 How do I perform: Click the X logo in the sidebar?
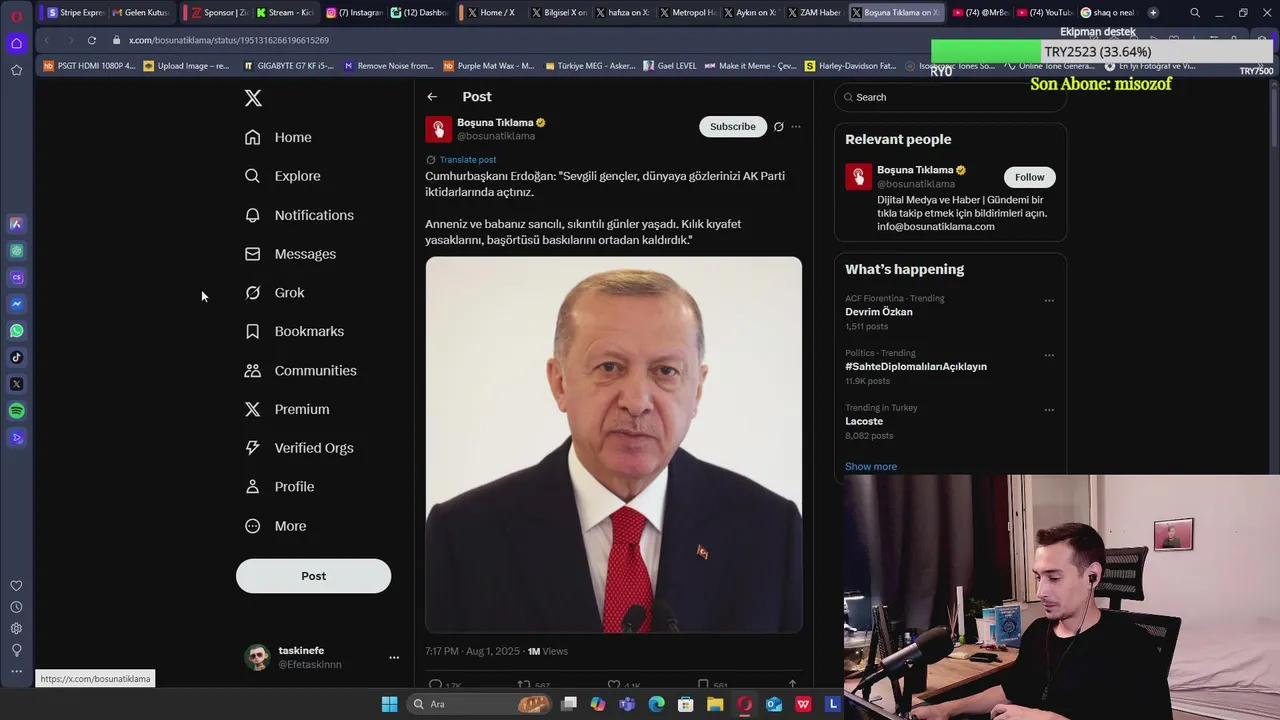point(253,98)
